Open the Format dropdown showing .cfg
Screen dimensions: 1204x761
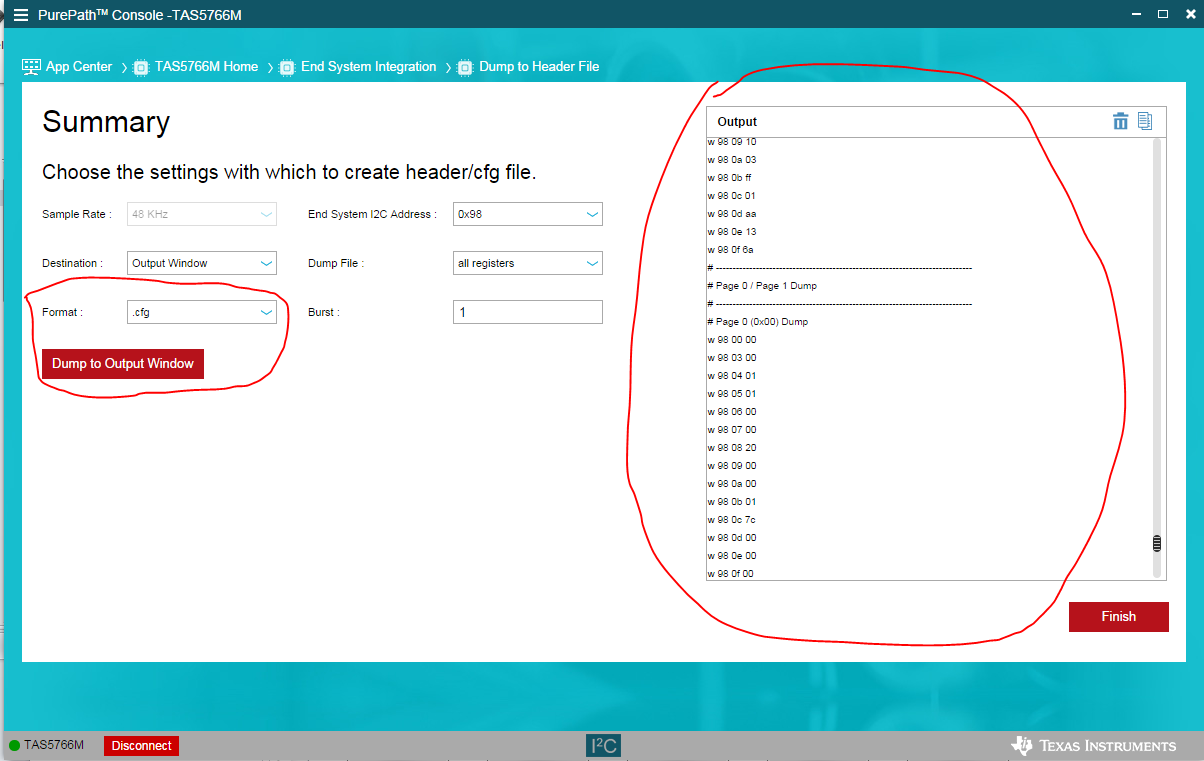click(x=202, y=312)
